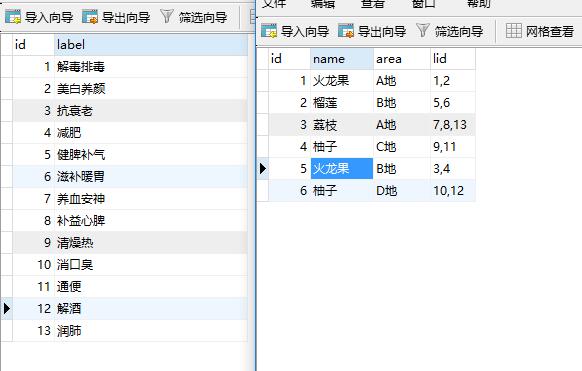Click the A地 area cell in 荔枝 row
This screenshot has width=582, height=371.
pyautogui.click(x=402, y=125)
